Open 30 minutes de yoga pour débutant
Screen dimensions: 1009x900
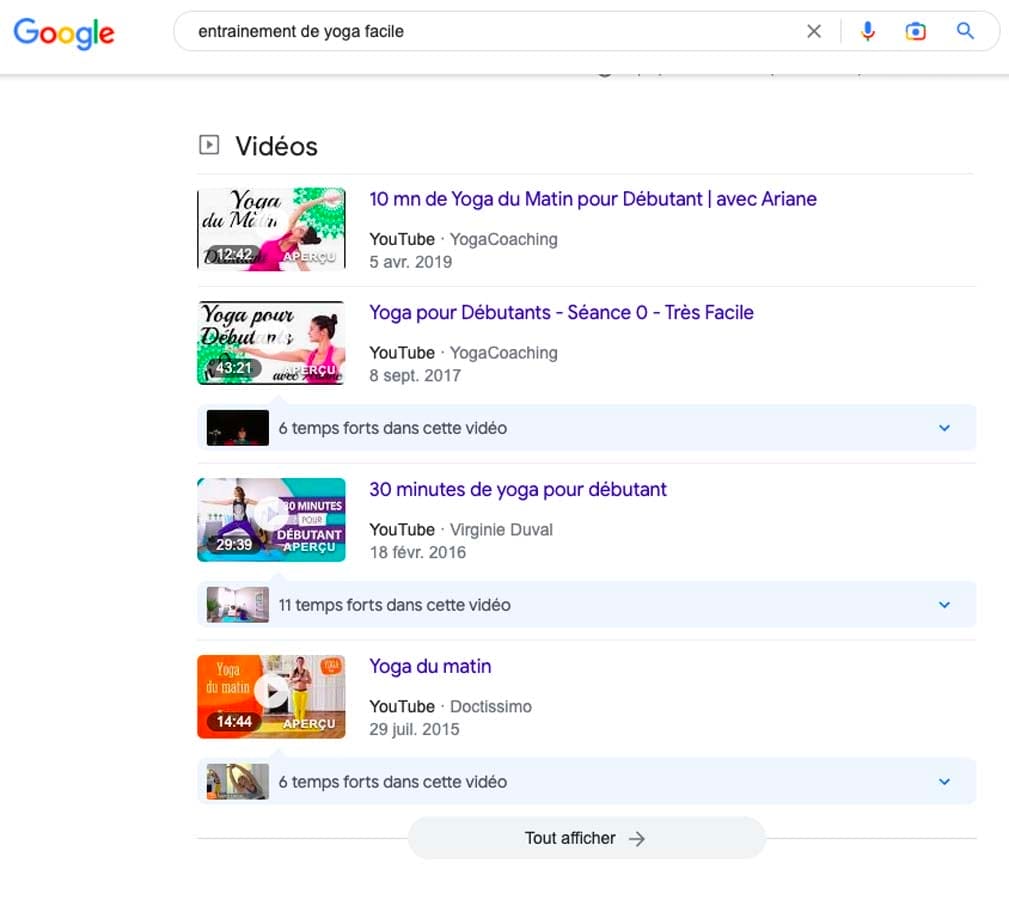point(517,490)
